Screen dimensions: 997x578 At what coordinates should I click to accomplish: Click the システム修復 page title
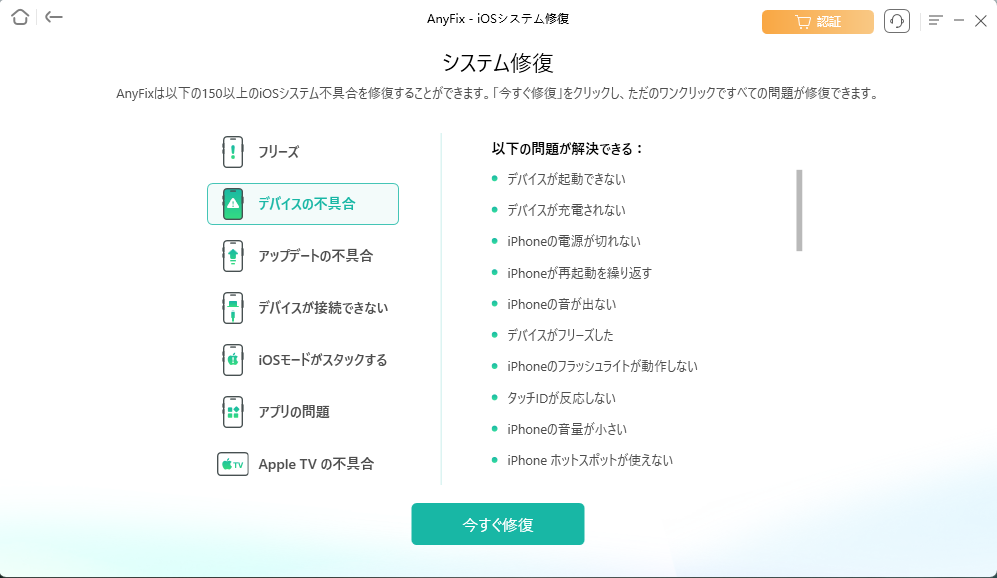498,63
